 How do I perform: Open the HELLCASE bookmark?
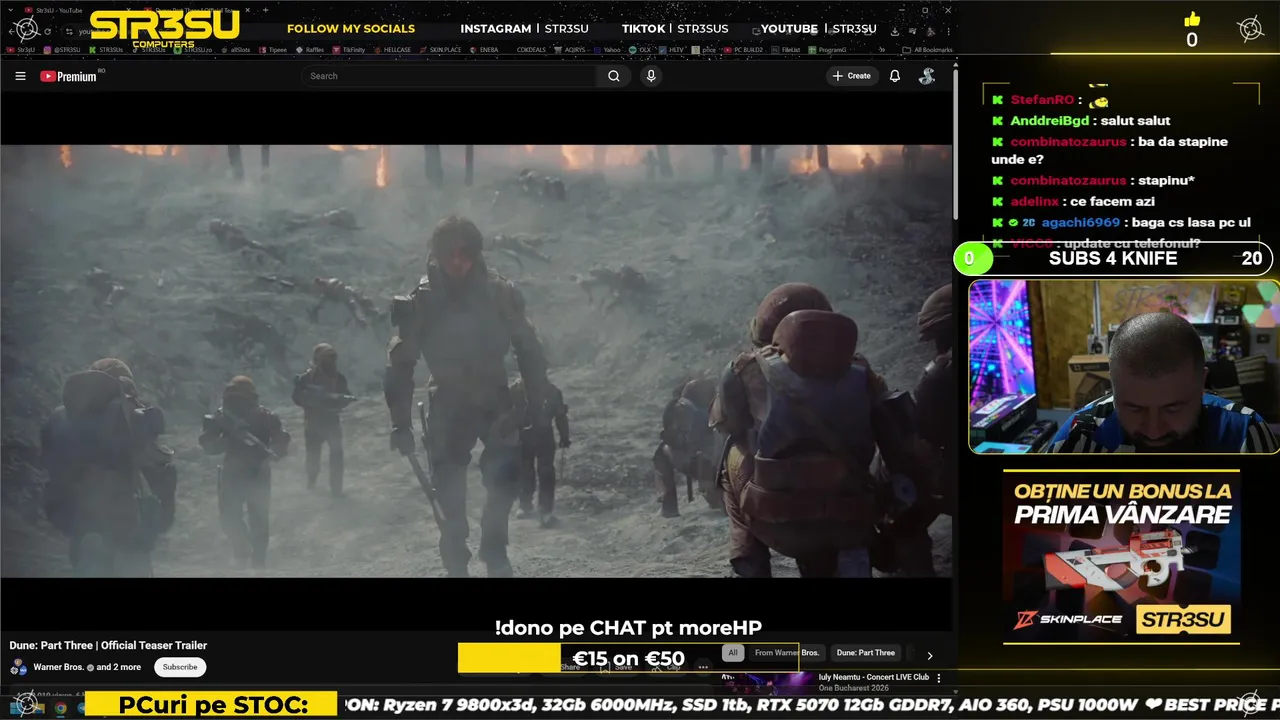(392, 49)
